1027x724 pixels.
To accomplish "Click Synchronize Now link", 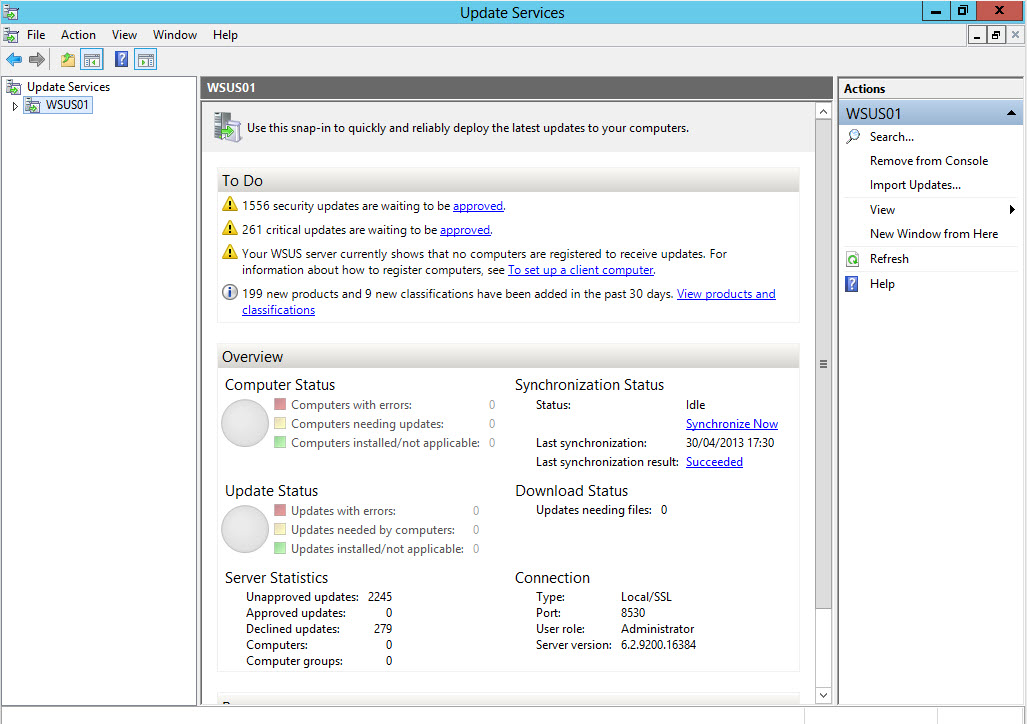I will click(732, 424).
